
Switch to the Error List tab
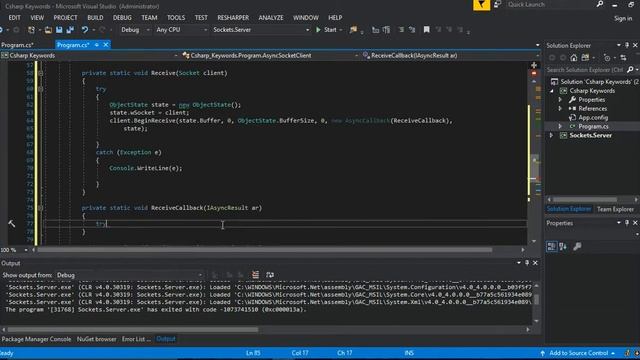(x=136, y=339)
